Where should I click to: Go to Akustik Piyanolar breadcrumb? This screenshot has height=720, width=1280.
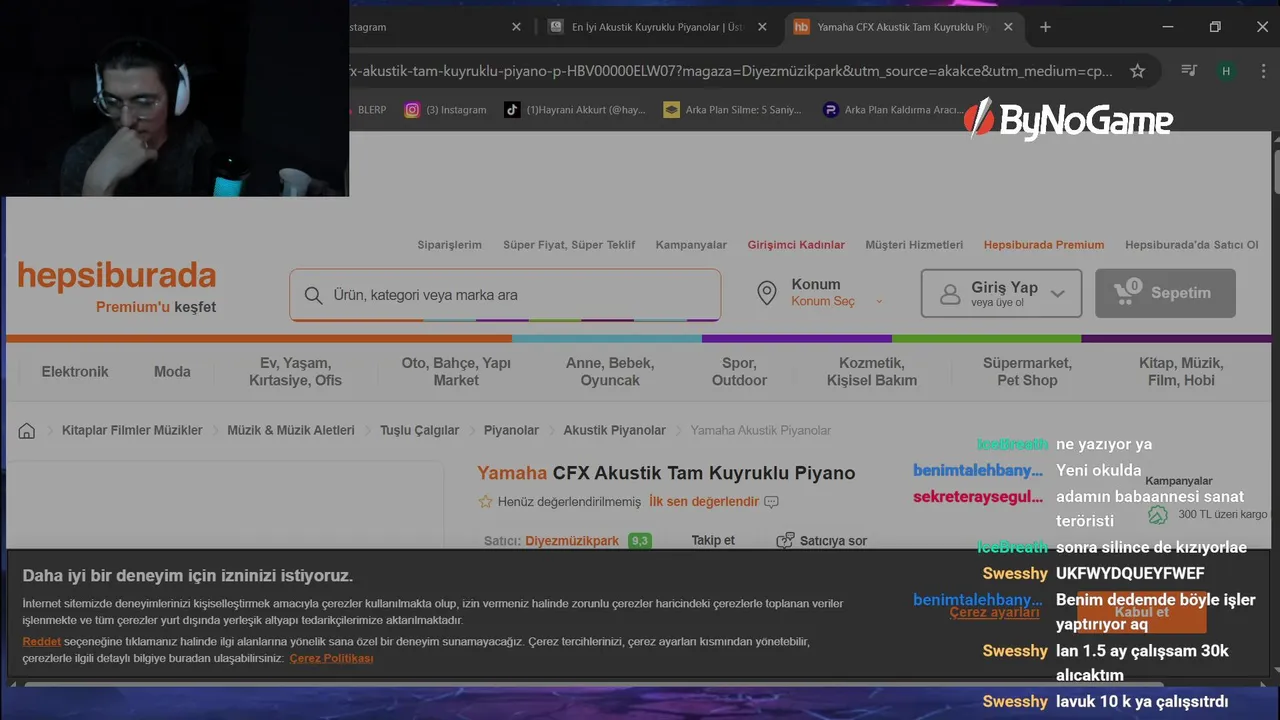pyautogui.click(x=614, y=430)
